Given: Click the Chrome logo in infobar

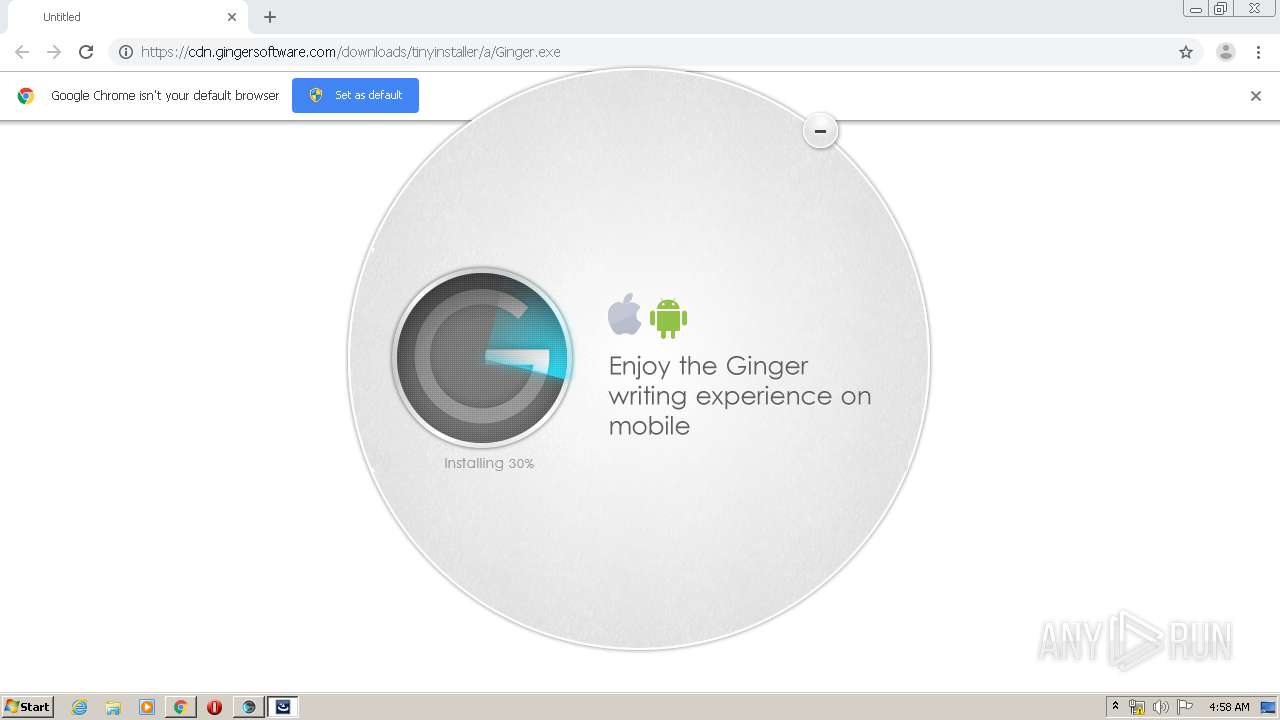Looking at the screenshot, I should [x=26, y=96].
